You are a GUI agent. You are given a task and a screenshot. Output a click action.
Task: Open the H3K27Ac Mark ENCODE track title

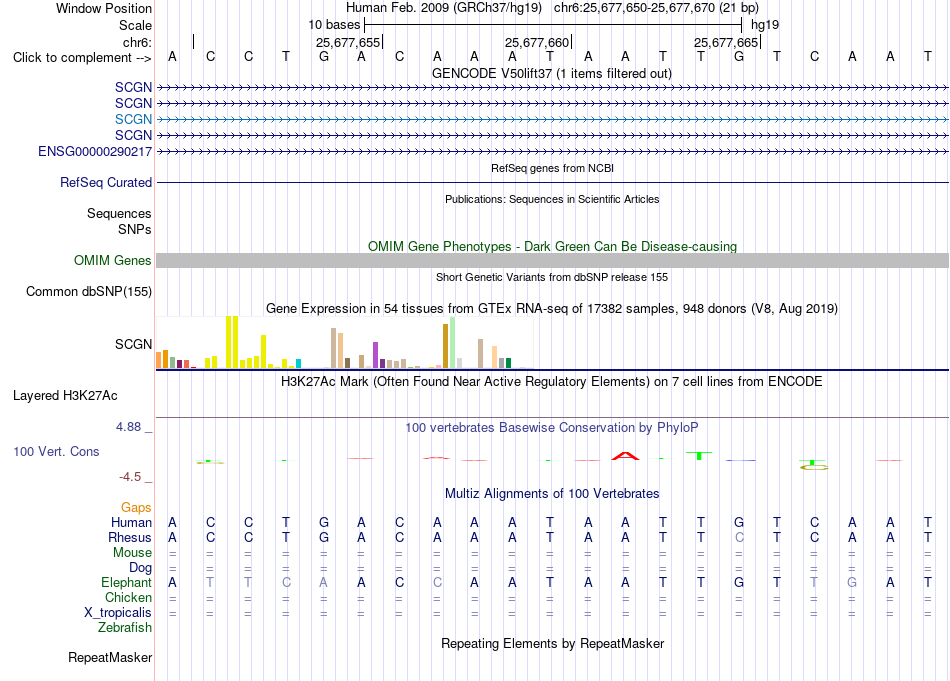click(552, 382)
